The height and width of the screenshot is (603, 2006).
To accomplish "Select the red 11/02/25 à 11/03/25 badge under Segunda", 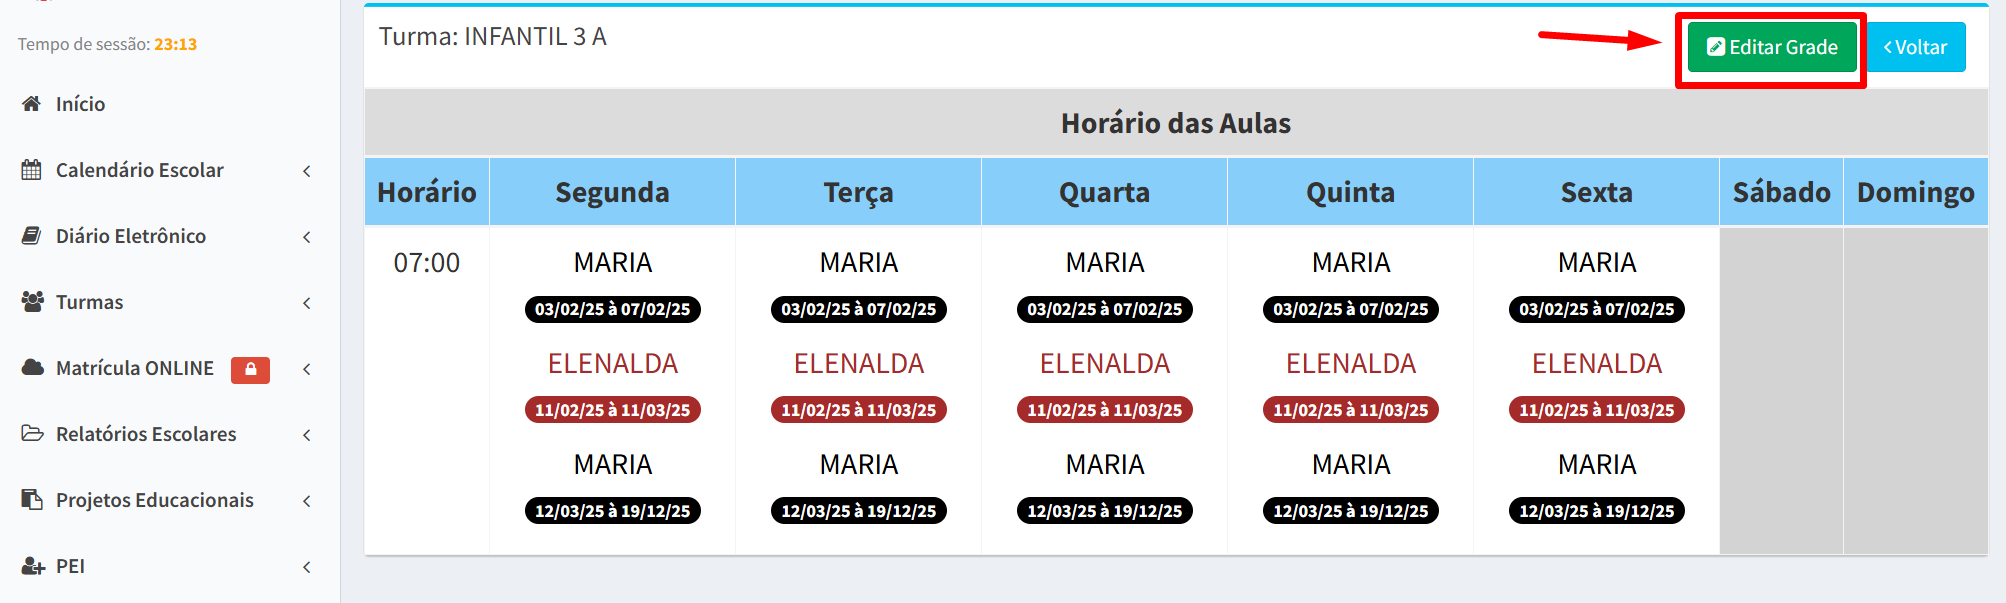I will click(x=613, y=410).
